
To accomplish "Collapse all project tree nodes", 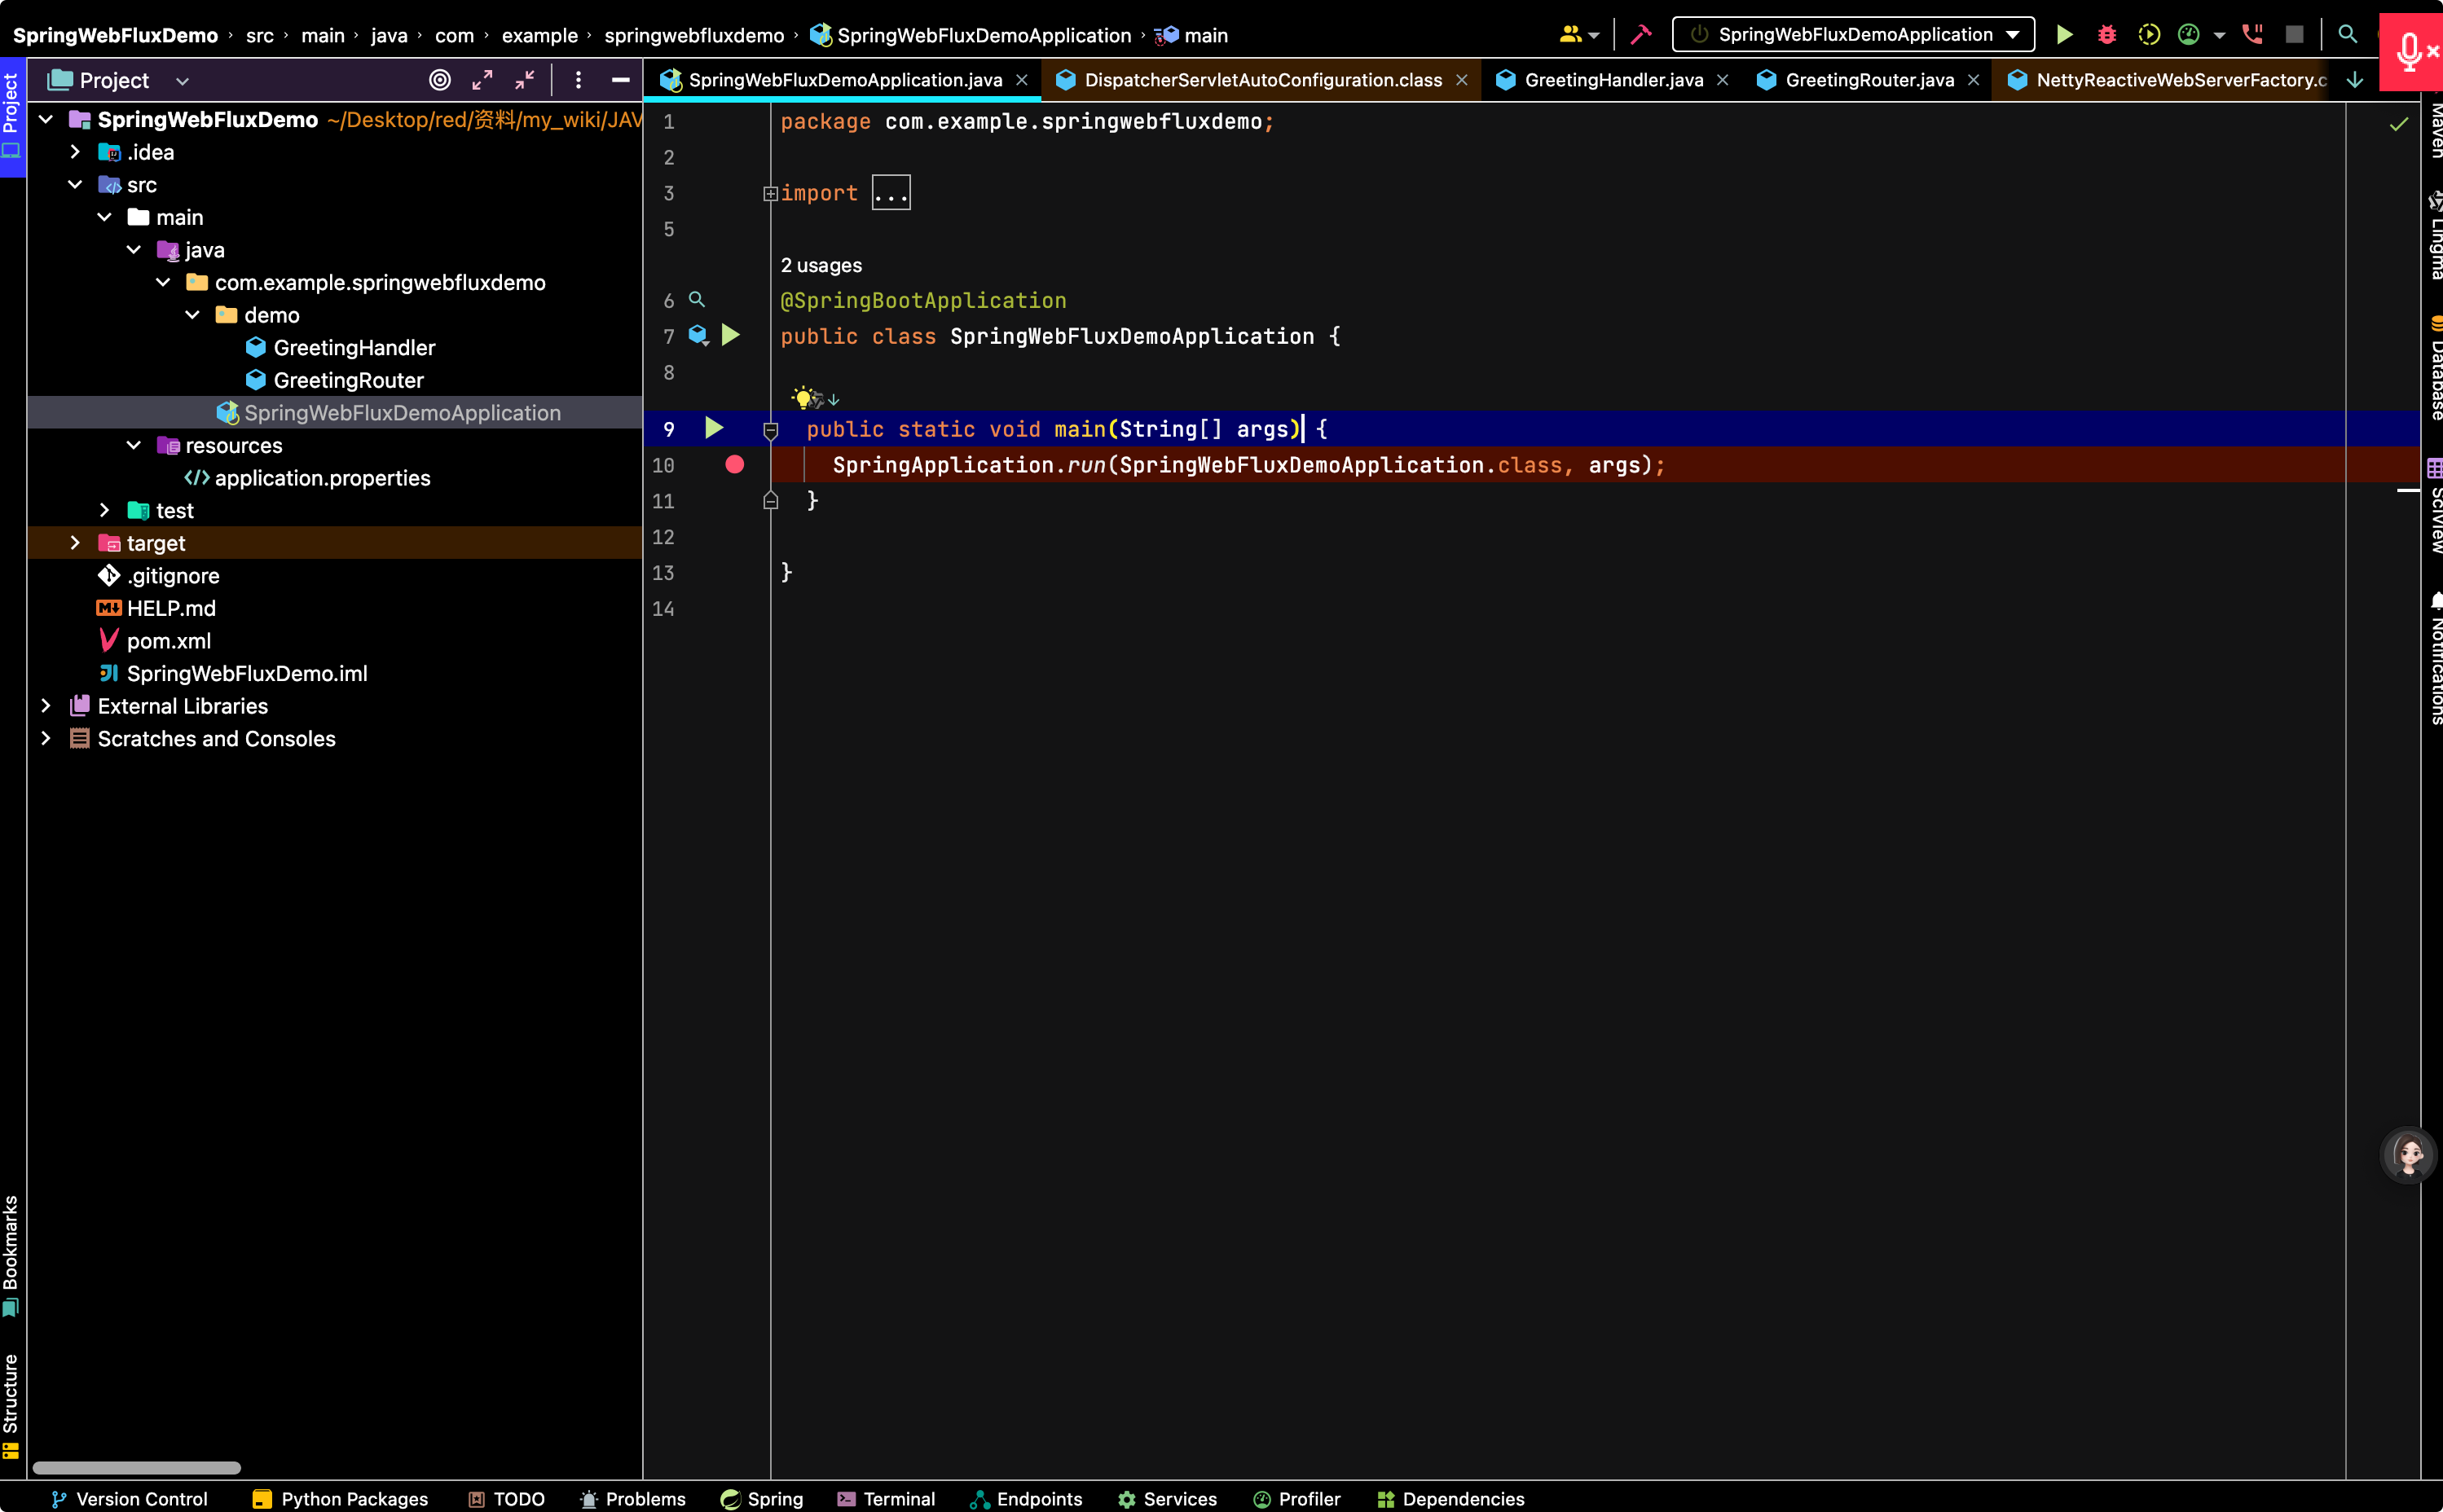I will pos(525,80).
